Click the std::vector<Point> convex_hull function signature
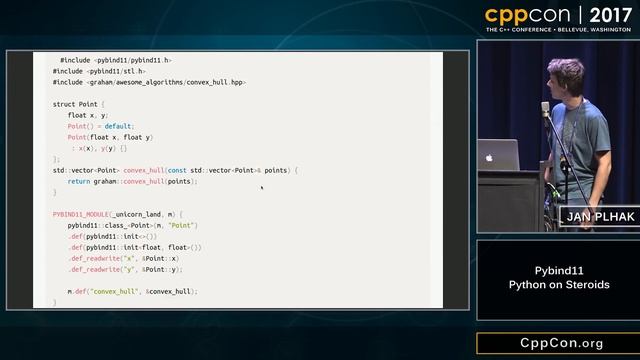 (176, 170)
